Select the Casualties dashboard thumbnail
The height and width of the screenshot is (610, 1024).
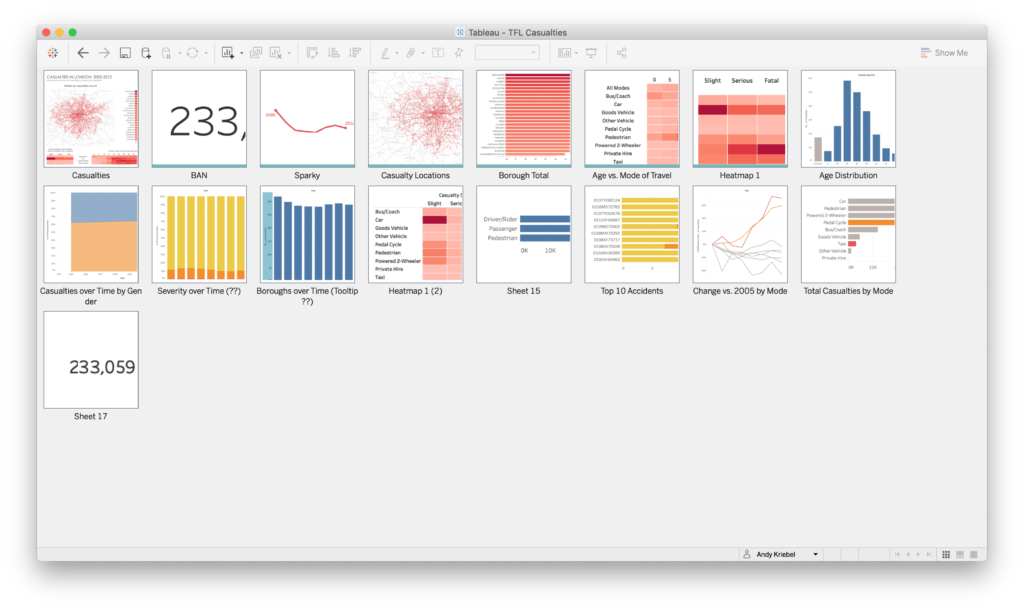click(91, 119)
